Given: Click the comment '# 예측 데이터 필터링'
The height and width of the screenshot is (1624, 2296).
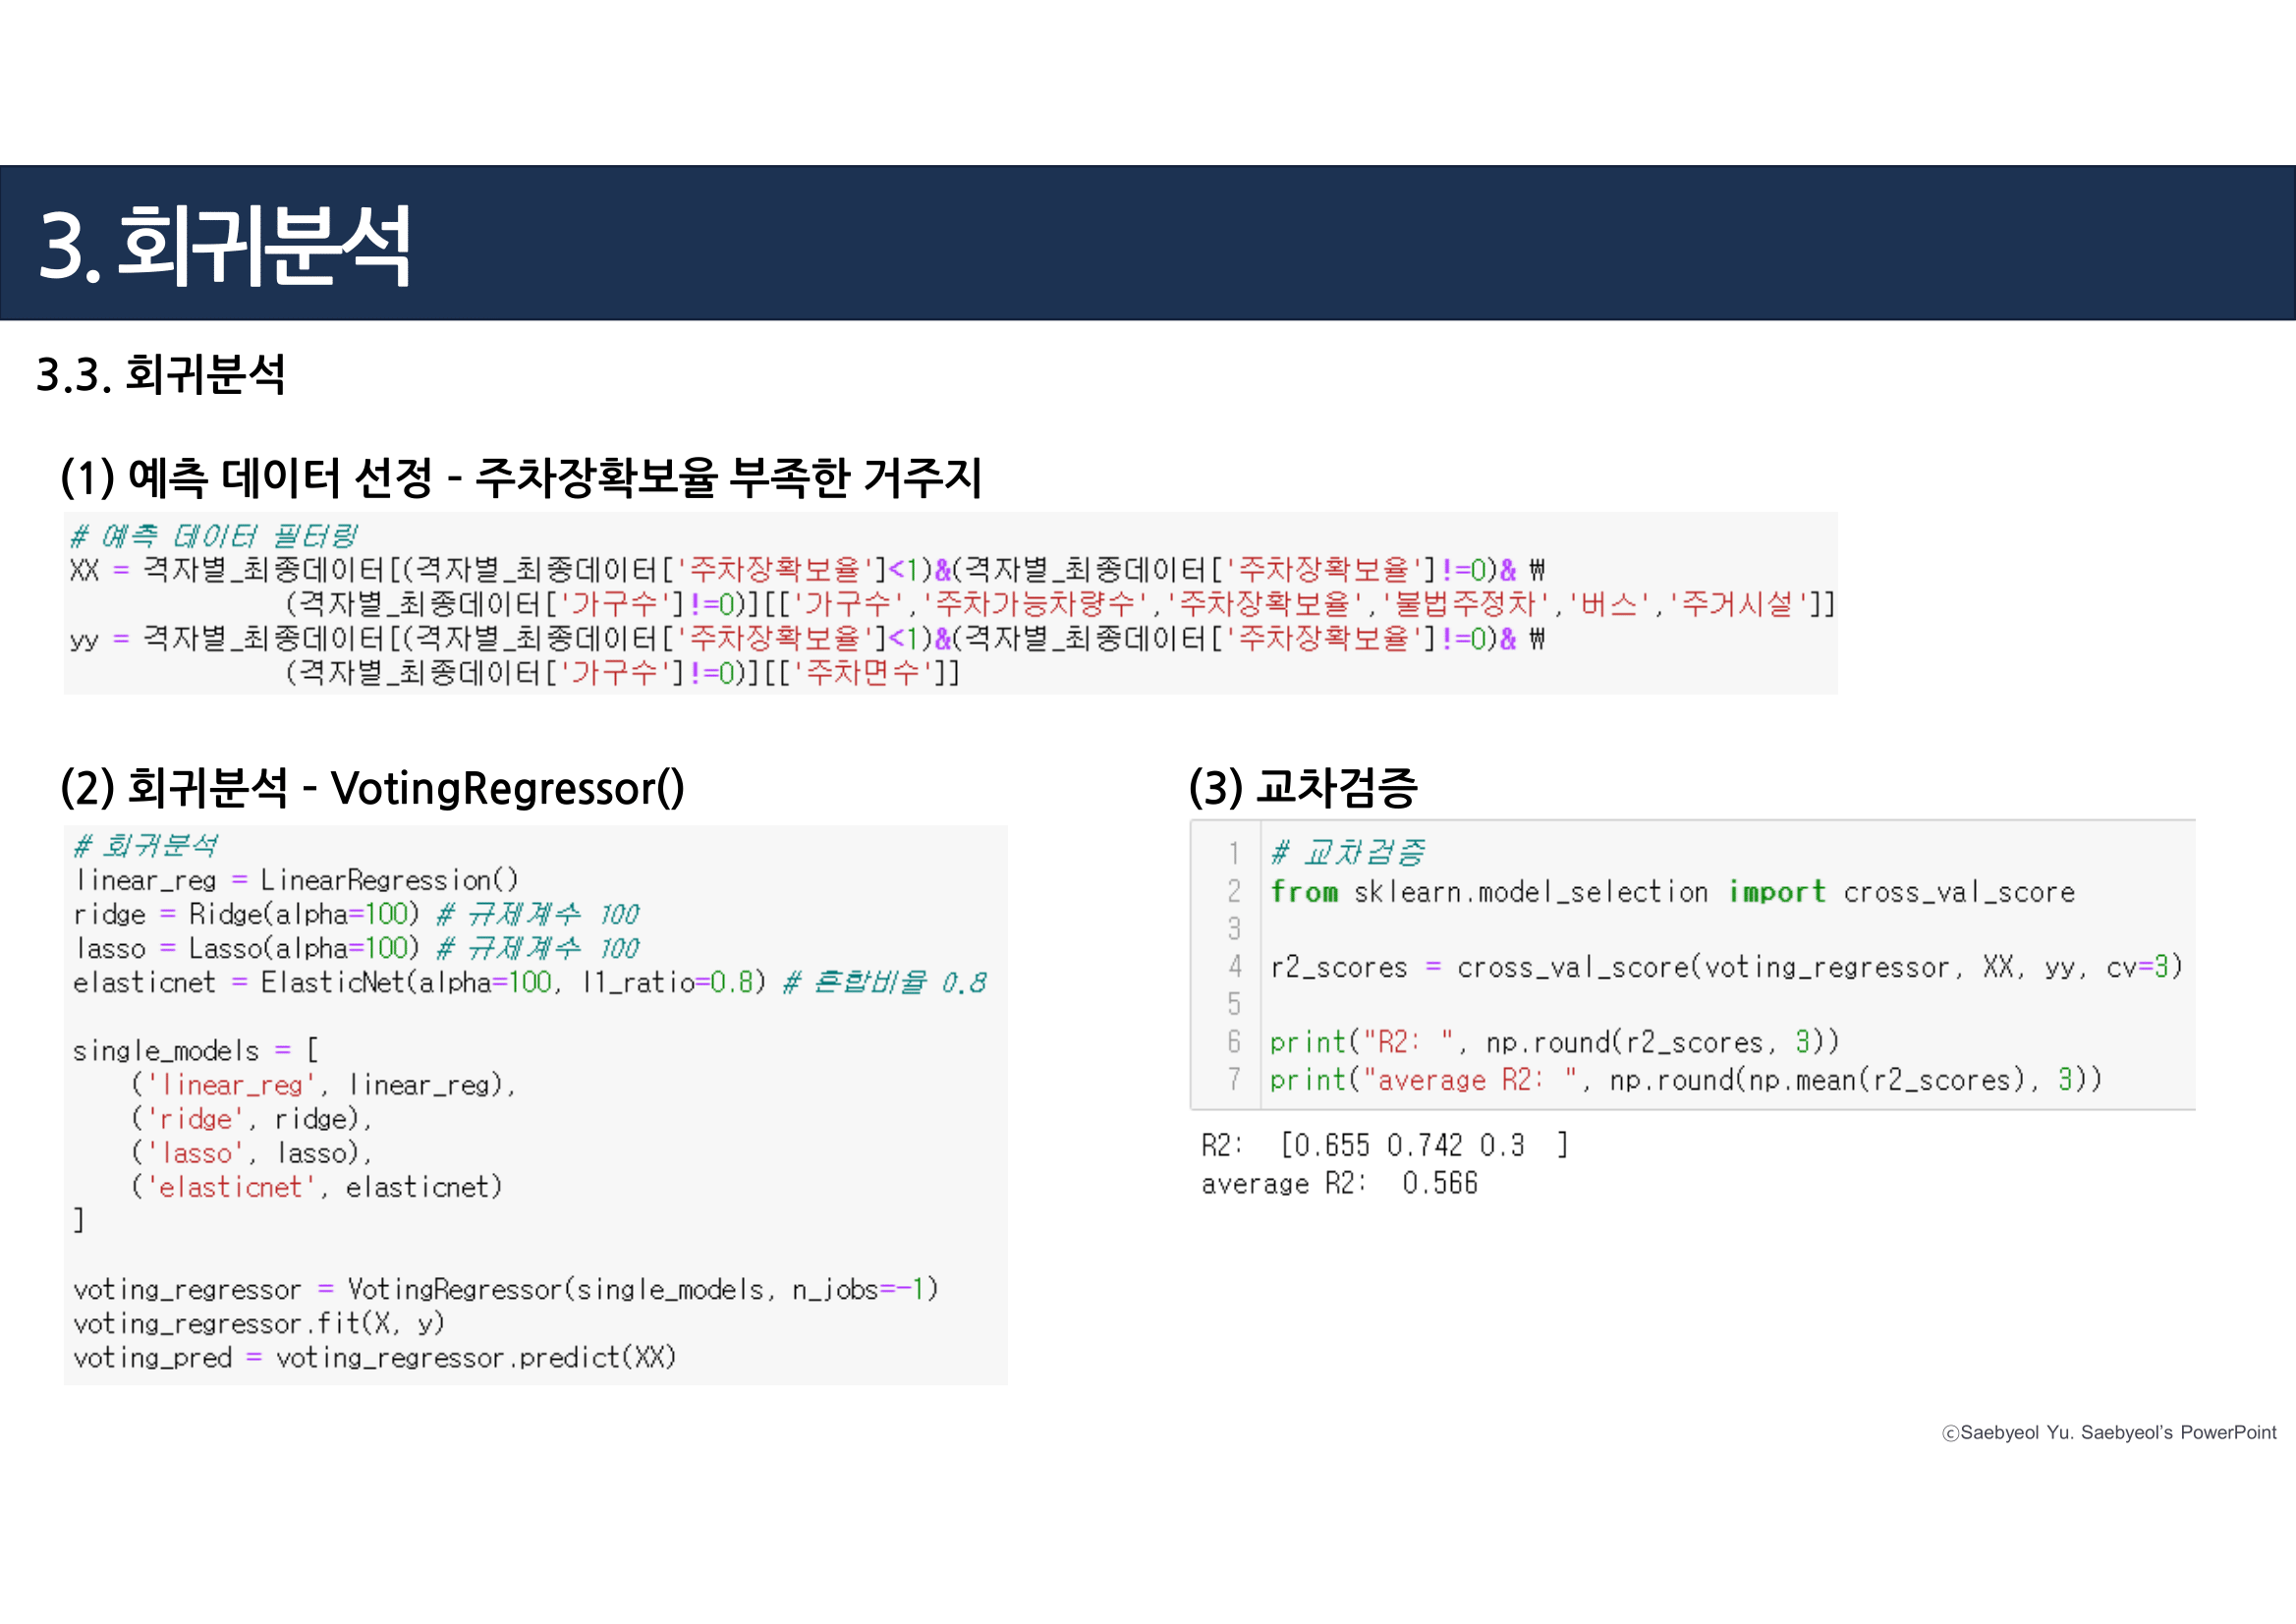Looking at the screenshot, I should [213, 536].
